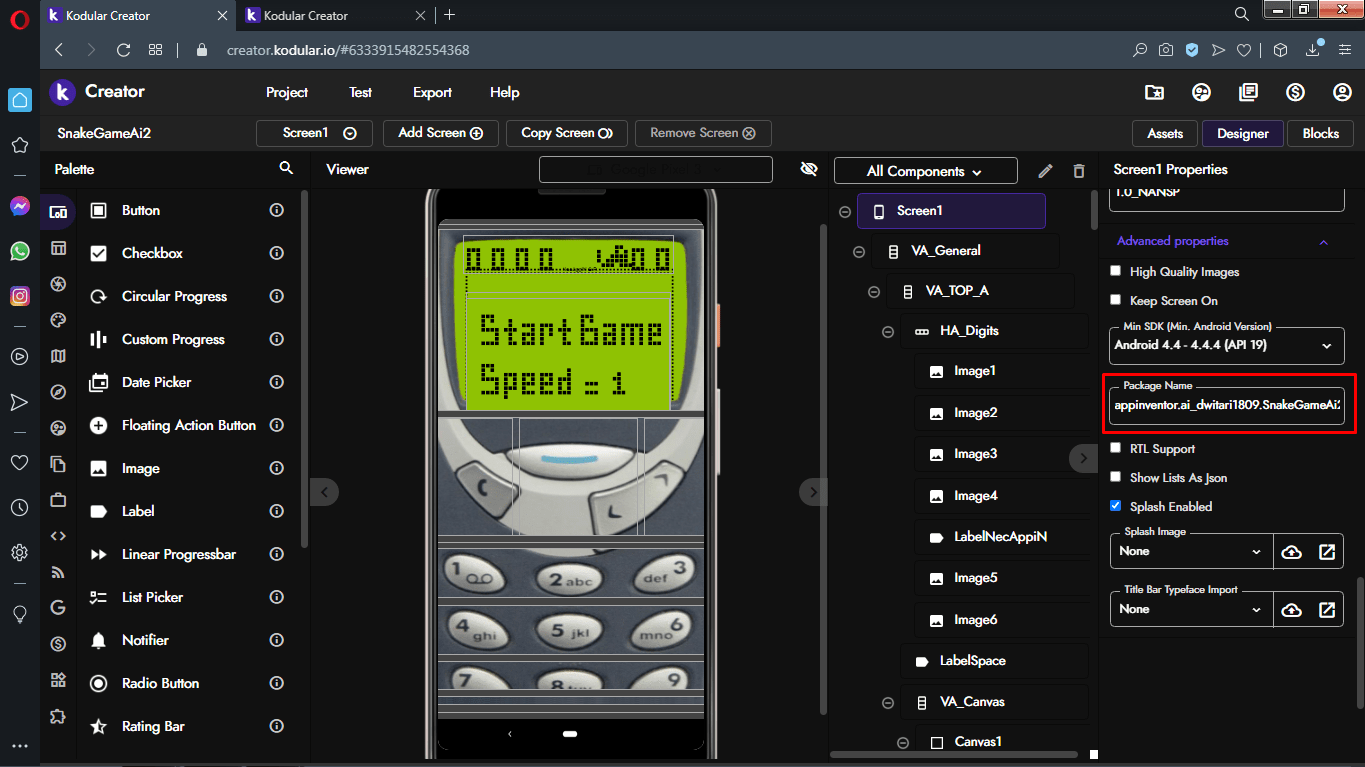The width and height of the screenshot is (1365, 767).
Task: Open the Help menu
Action: tap(504, 92)
